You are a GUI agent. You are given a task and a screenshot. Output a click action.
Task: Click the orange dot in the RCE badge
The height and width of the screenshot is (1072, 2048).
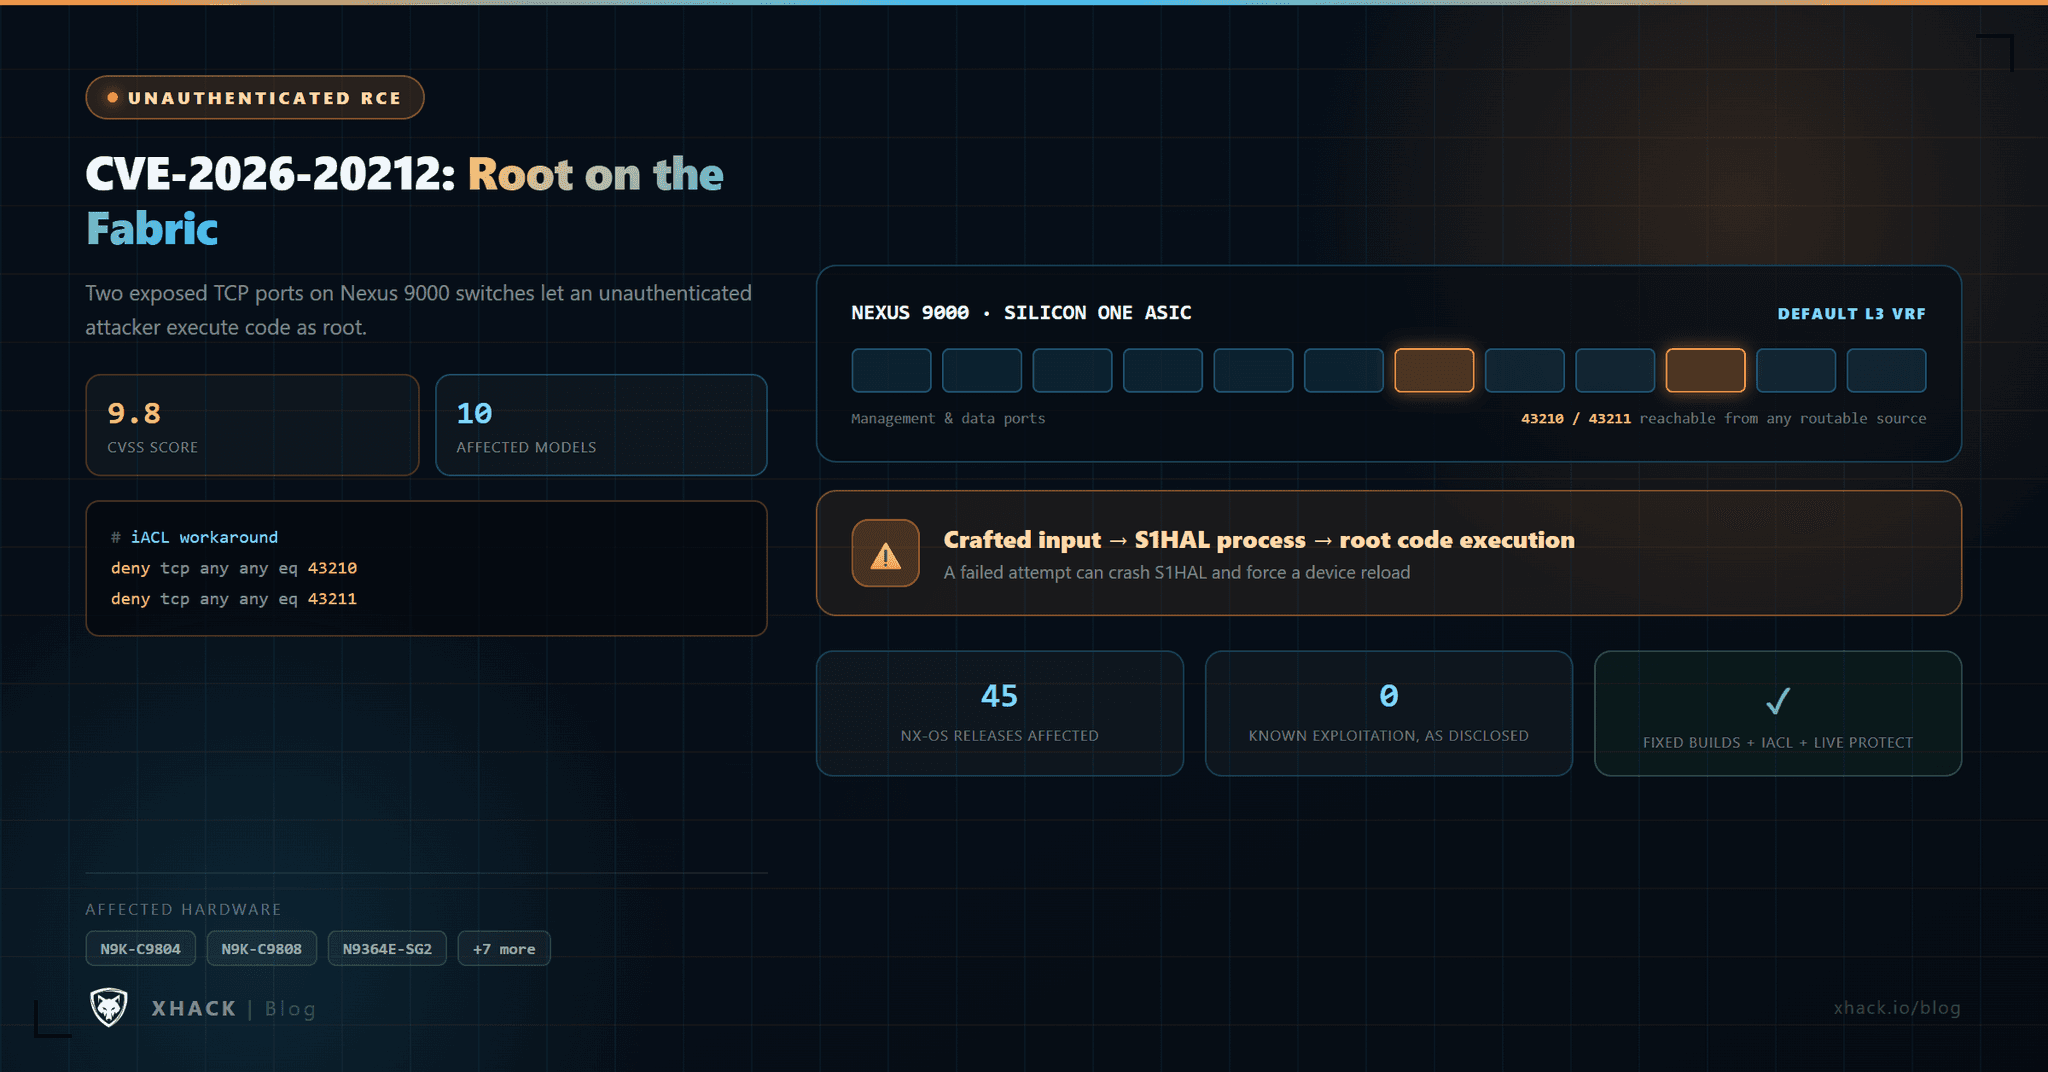pos(113,98)
